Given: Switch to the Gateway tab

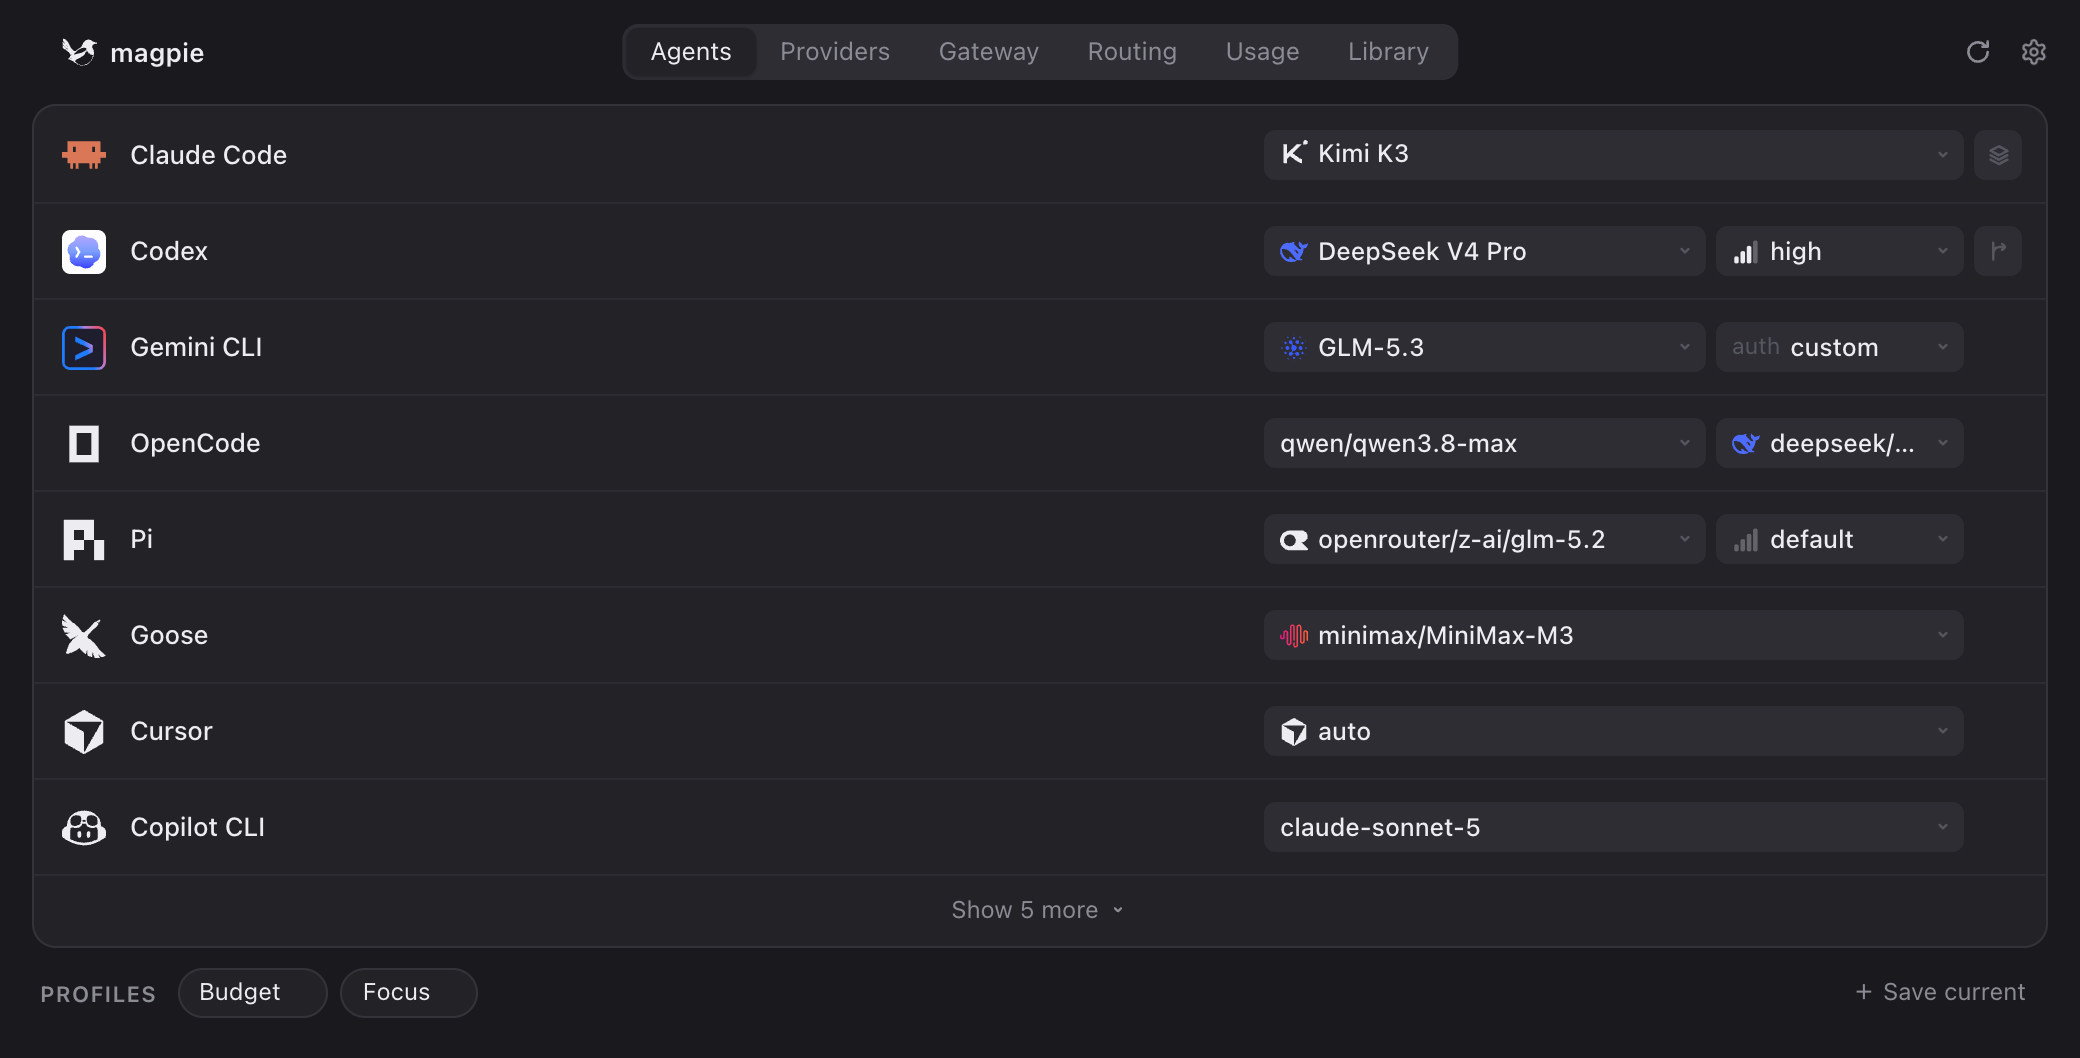Looking at the screenshot, I should [x=989, y=52].
